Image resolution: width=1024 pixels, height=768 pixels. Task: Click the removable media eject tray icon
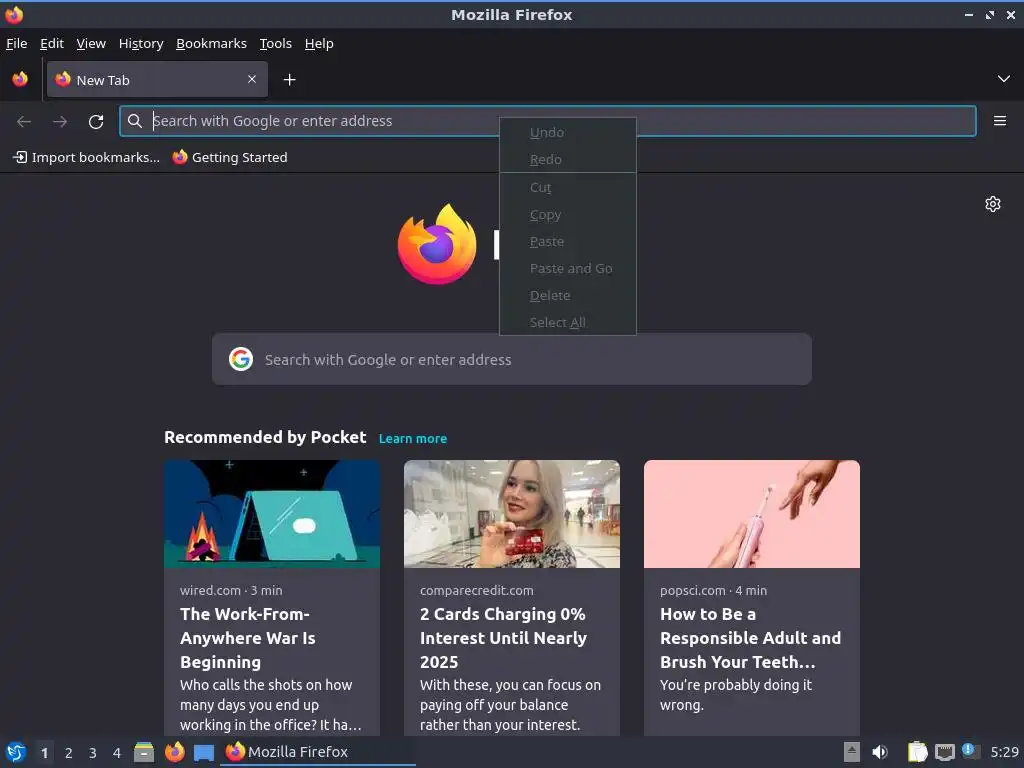pyautogui.click(x=852, y=752)
